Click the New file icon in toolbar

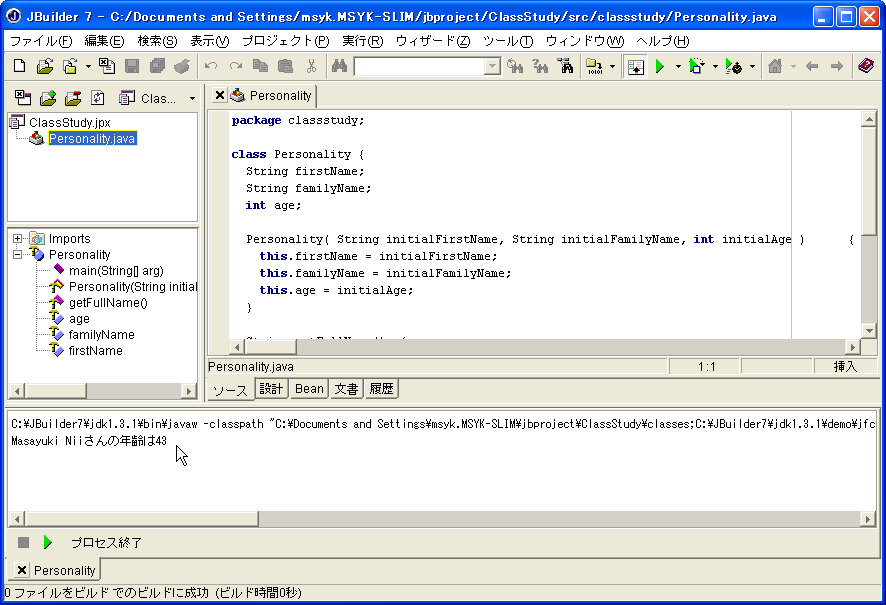pos(19,66)
